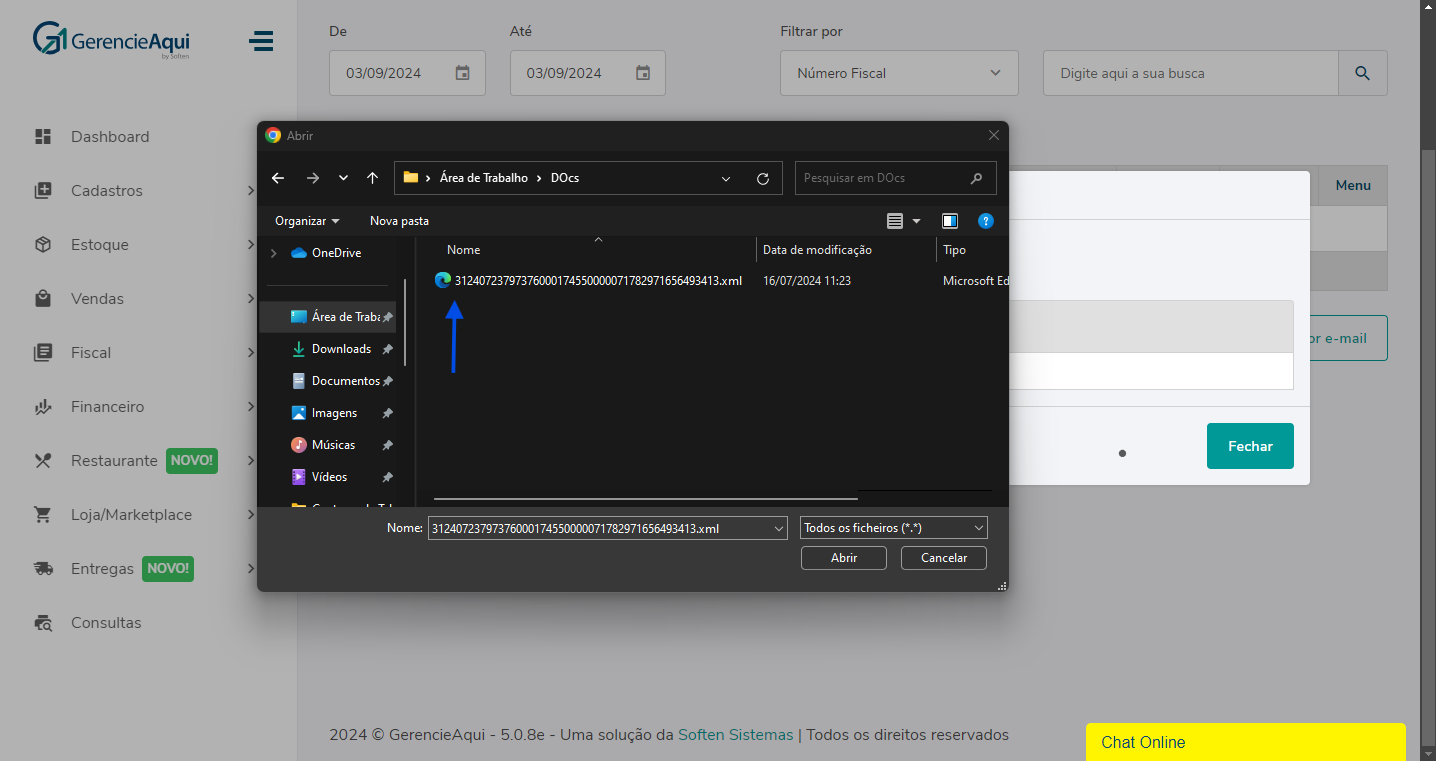Click Nova pasta in the toolbar
The image size is (1436, 761).
tap(399, 220)
